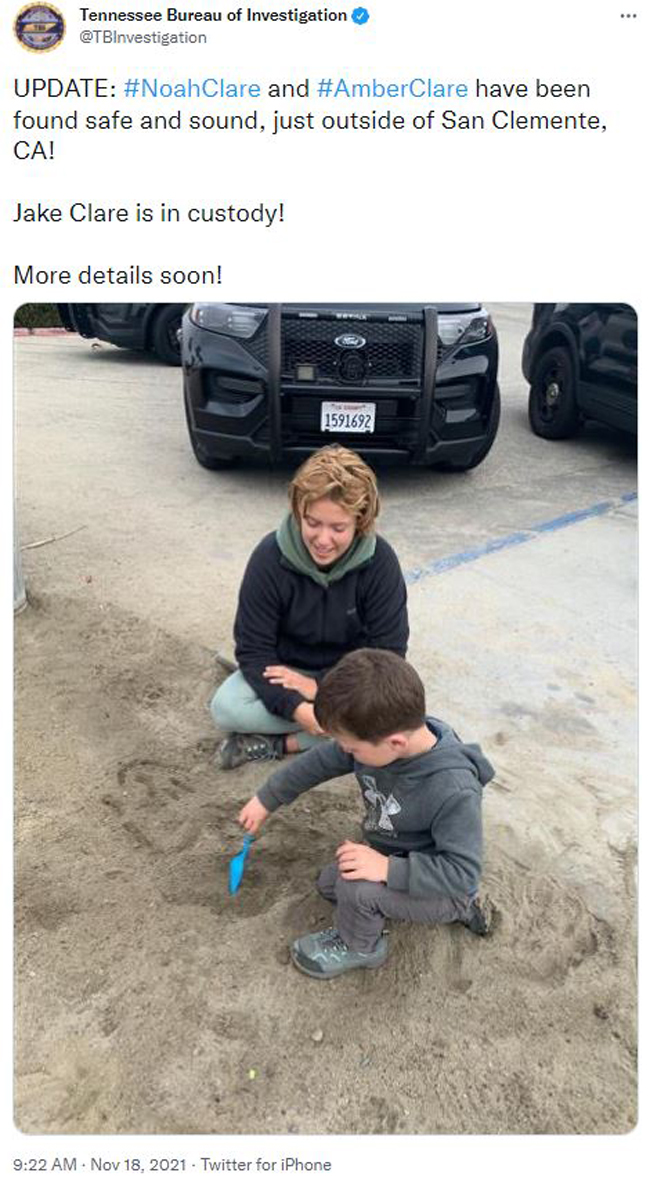Click the blue parking line in the photo
Screen dimensions: 650x1187
(x=521, y=538)
